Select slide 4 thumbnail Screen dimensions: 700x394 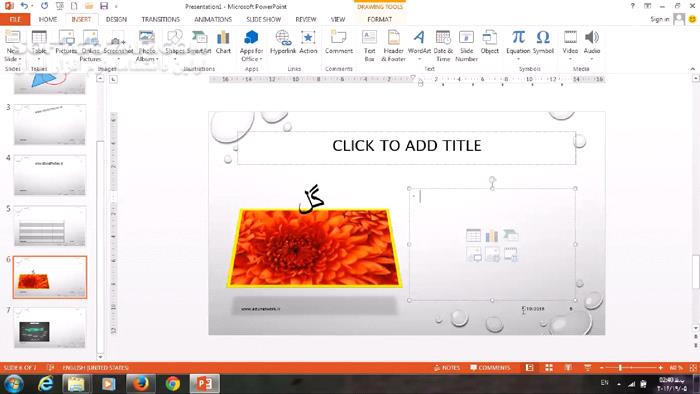click(x=50, y=175)
